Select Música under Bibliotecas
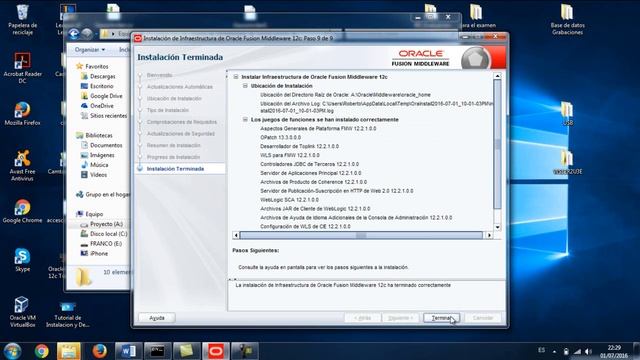Viewport: 640px width, 360px height. point(99,165)
